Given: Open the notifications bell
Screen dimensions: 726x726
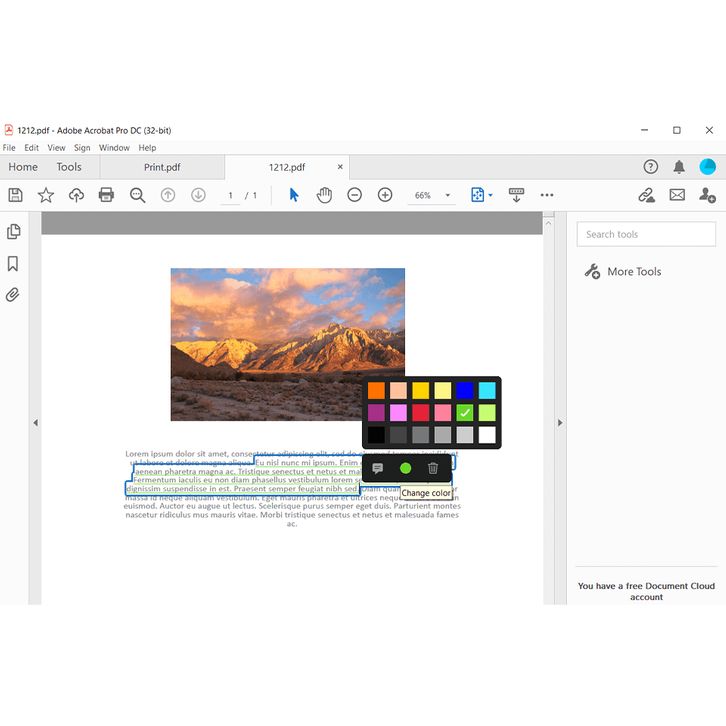Looking at the screenshot, I should (679, 167).
